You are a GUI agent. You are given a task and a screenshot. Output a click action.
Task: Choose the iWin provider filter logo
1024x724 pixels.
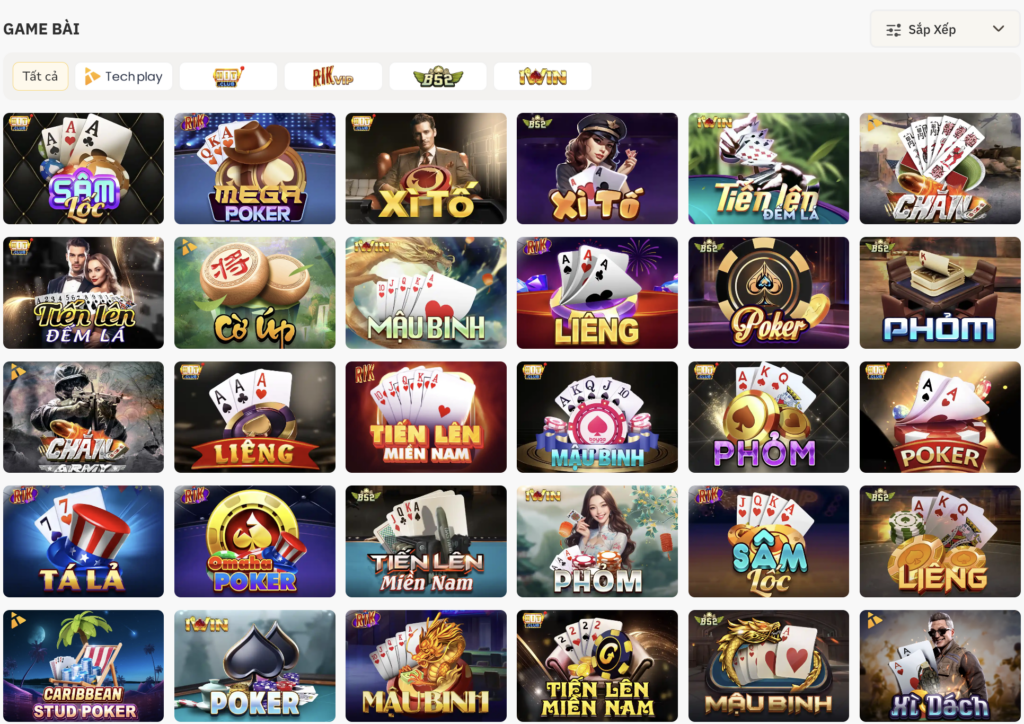click(543, 76)
